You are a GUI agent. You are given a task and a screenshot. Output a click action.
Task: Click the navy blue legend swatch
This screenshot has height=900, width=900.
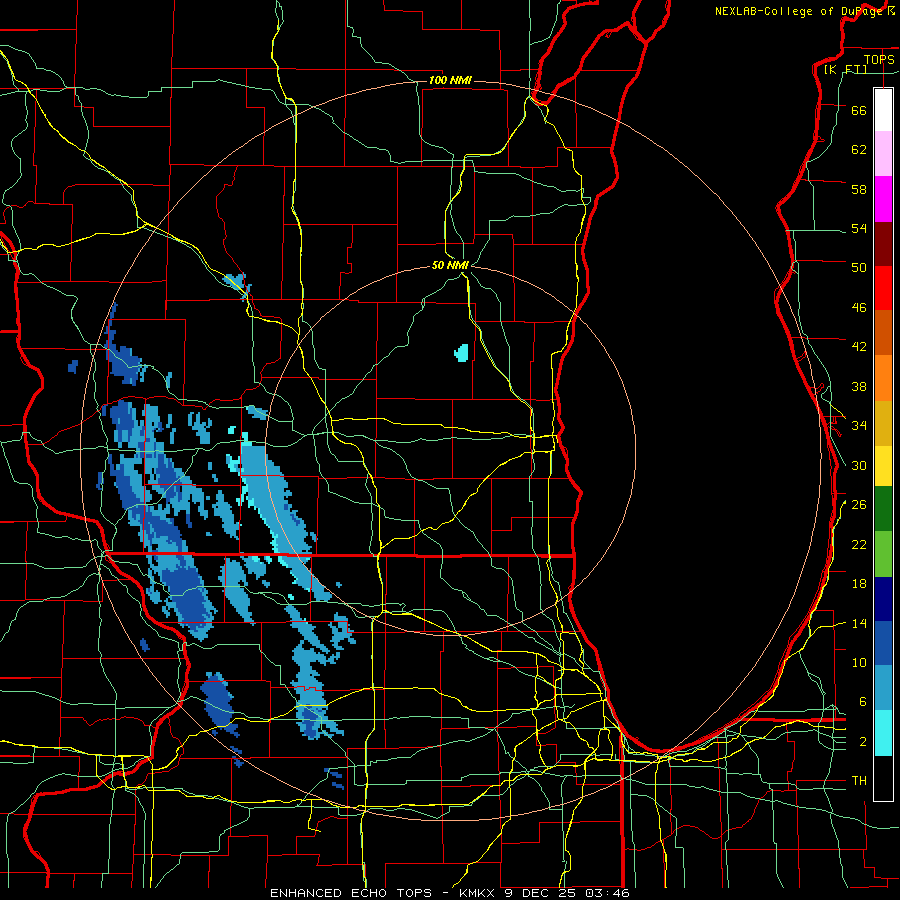click(x=883, y=599)
